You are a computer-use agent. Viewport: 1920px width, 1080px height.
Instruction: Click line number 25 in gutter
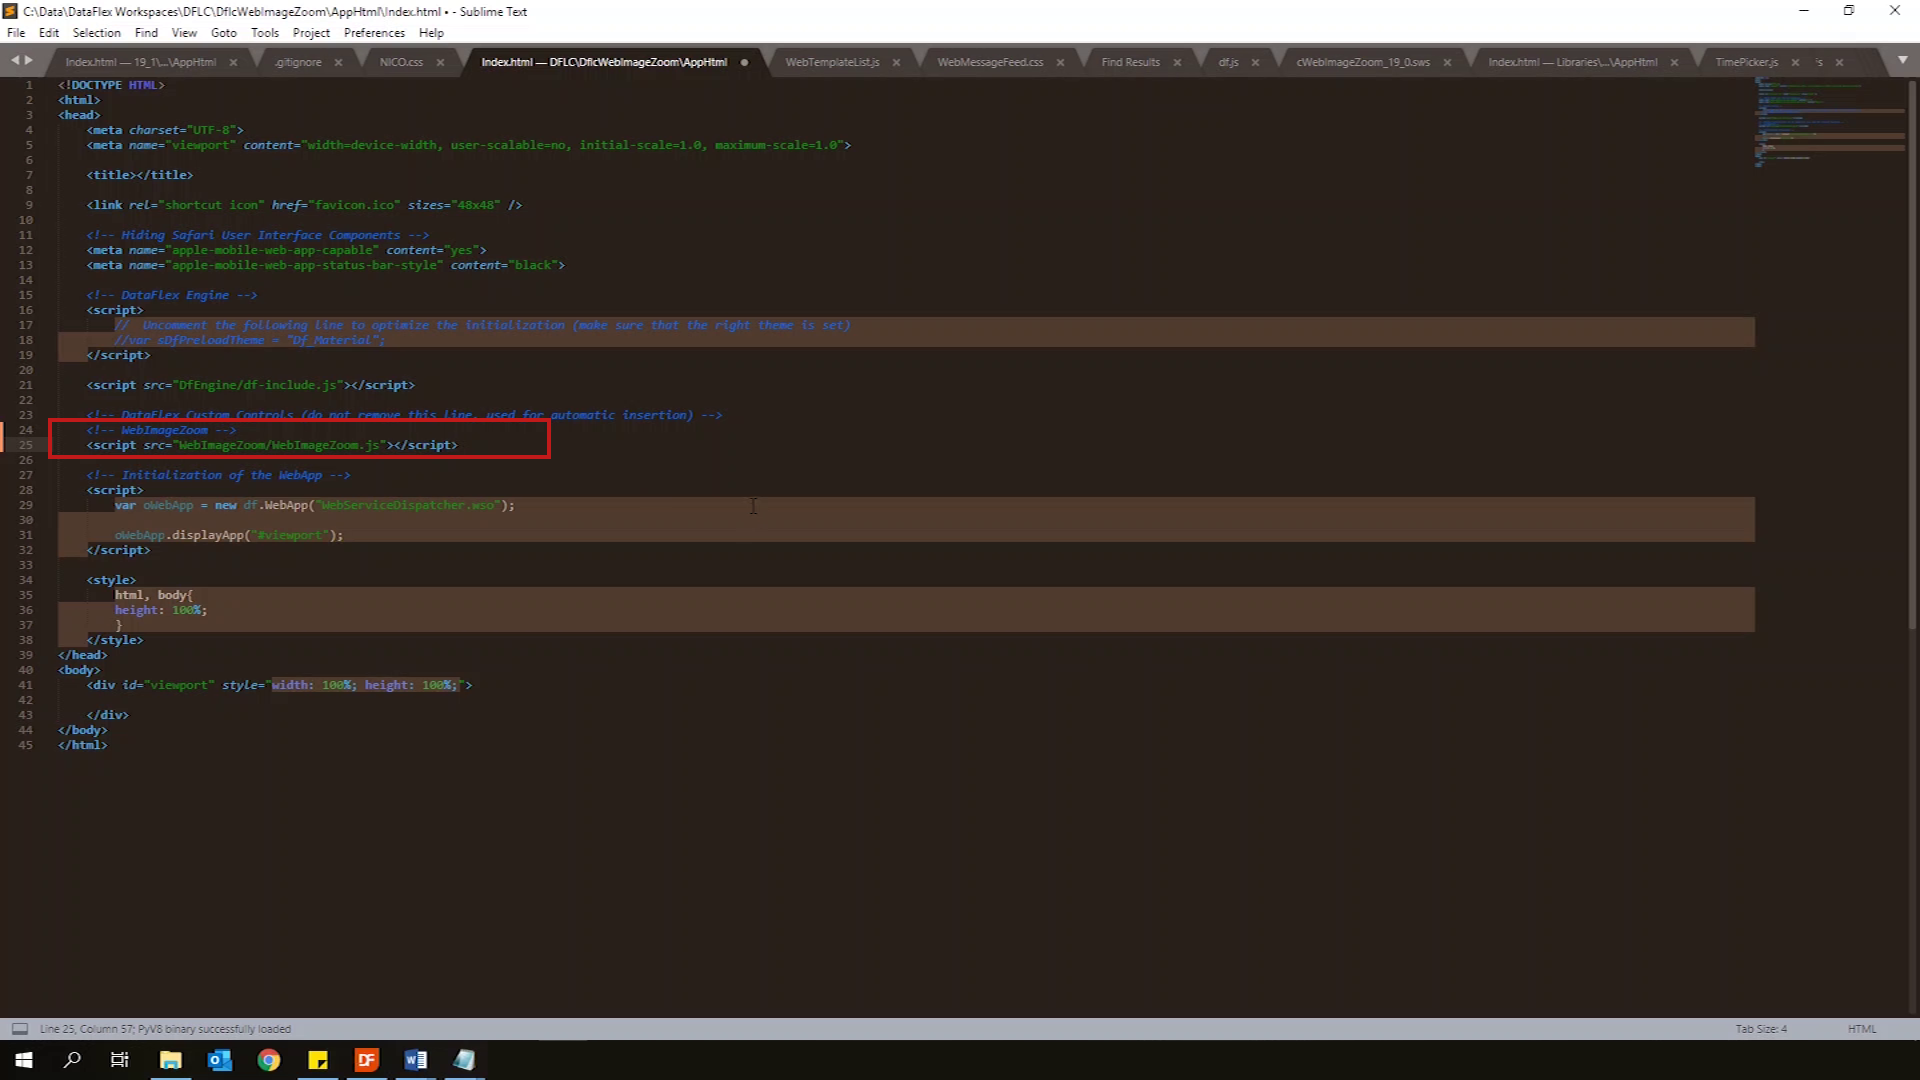[26, 445]
